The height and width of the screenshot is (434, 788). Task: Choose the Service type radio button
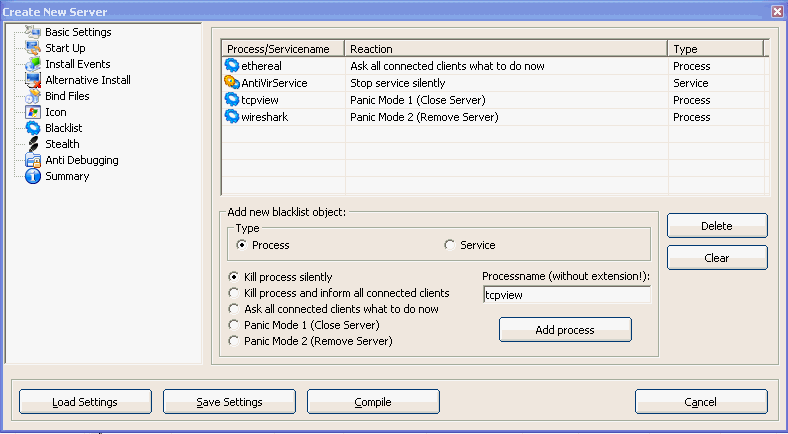tap(449, 245)
